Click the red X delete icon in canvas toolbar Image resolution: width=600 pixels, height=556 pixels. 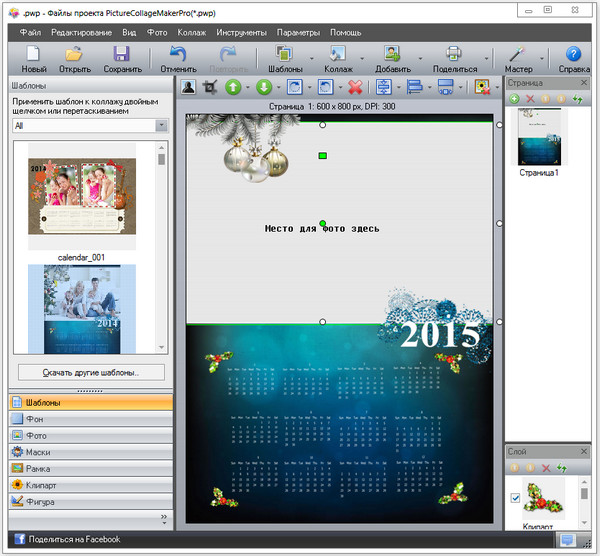[354, 87]
